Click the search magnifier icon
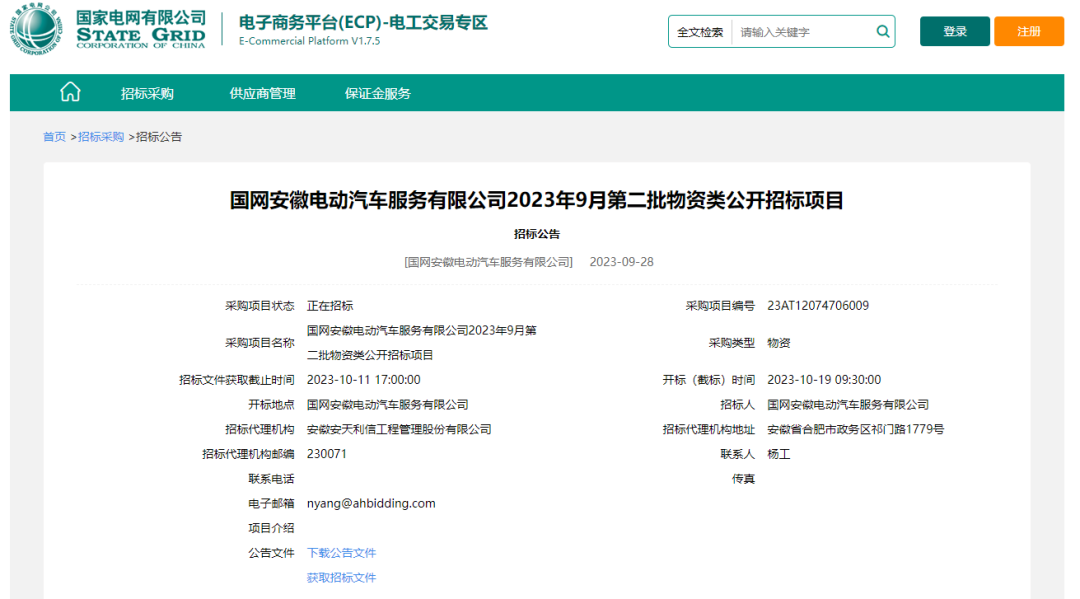 click(x=882, y=32)
